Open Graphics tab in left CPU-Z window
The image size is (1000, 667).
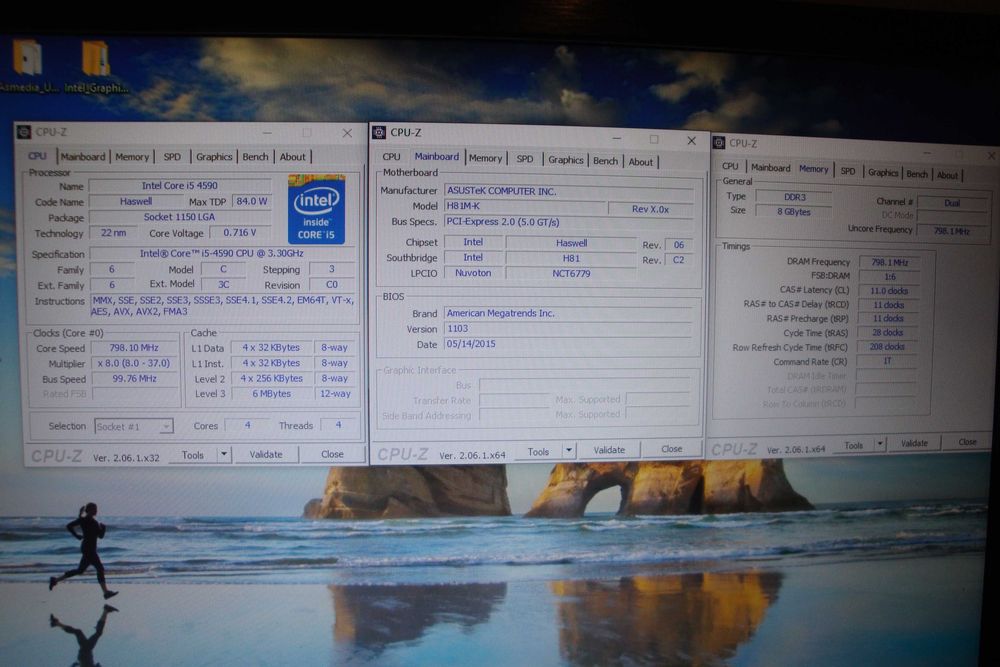tap(214, 156)
